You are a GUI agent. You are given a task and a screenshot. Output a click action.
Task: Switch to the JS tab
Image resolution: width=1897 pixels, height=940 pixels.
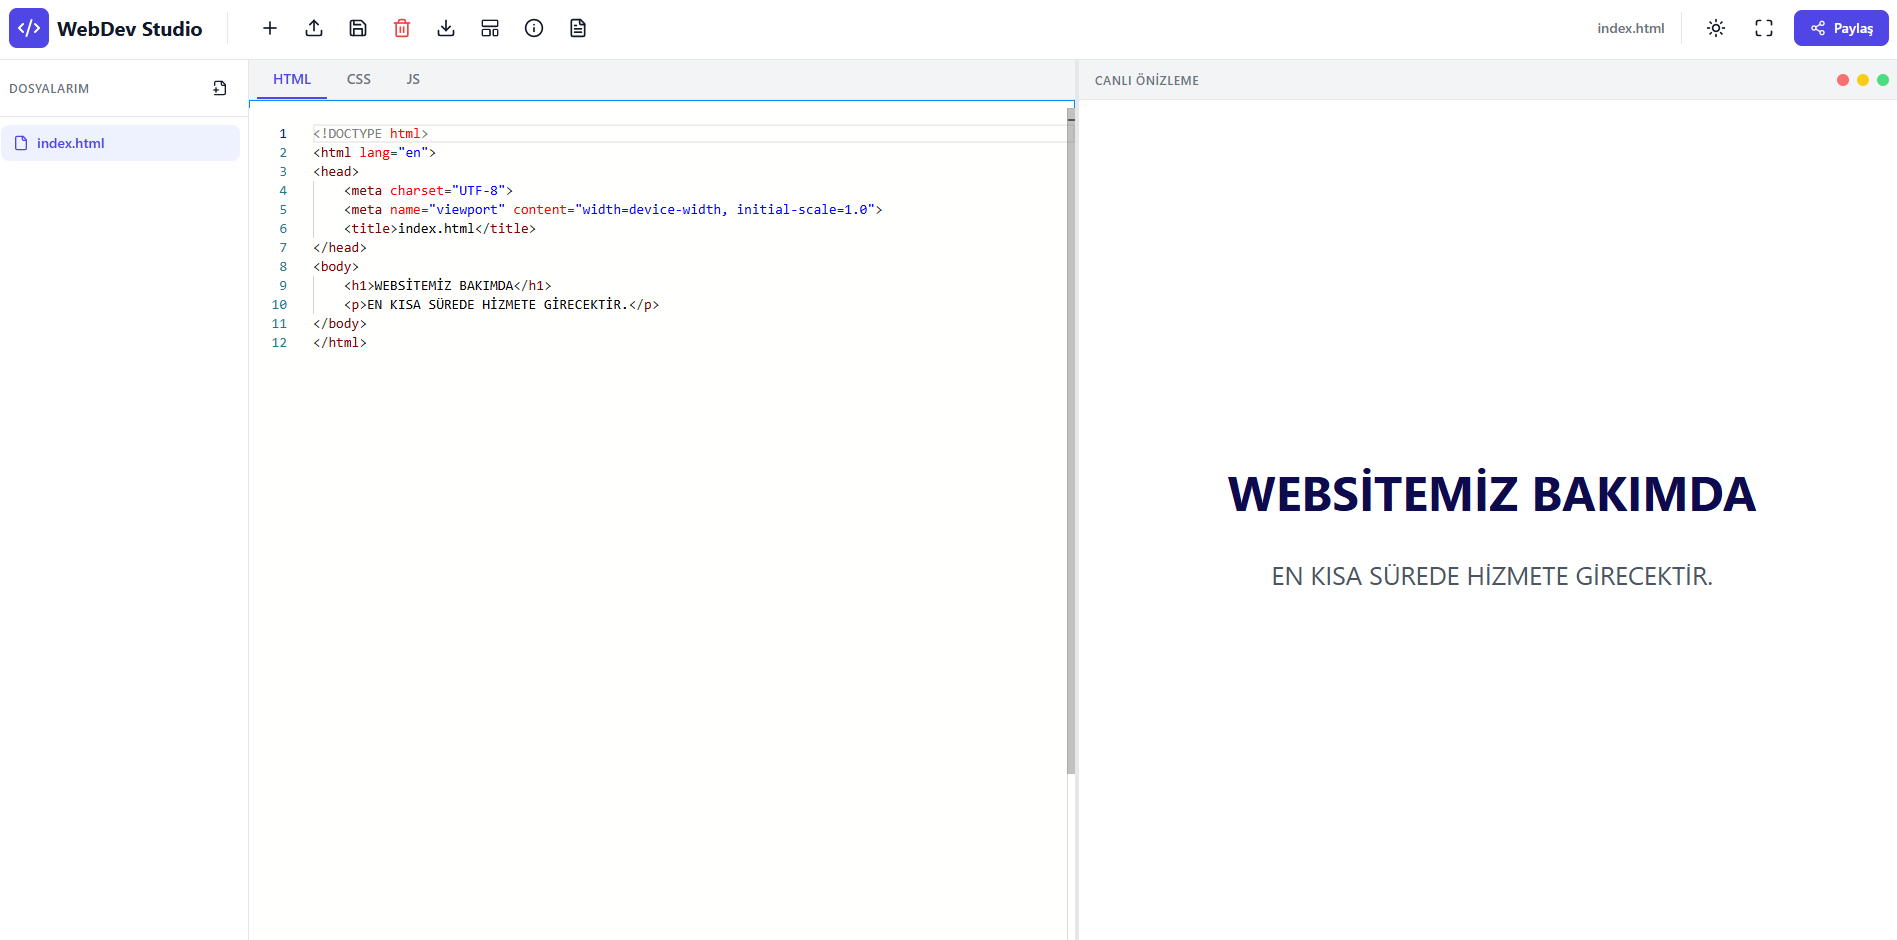[413, 79]
